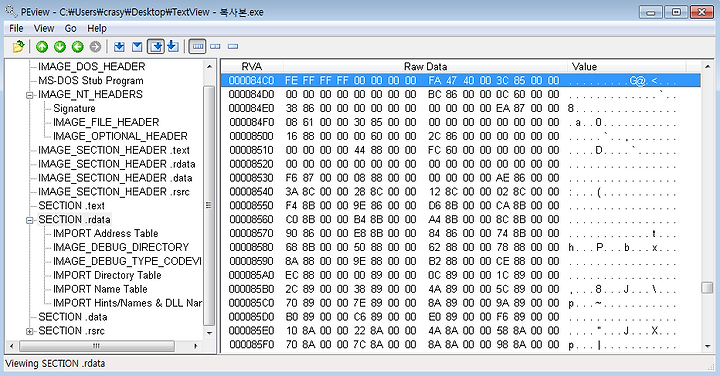Select the row at RVA 00008580
The height and width of the screenshot is (376, 720).
pyautogui.click(x=461, y=247)
